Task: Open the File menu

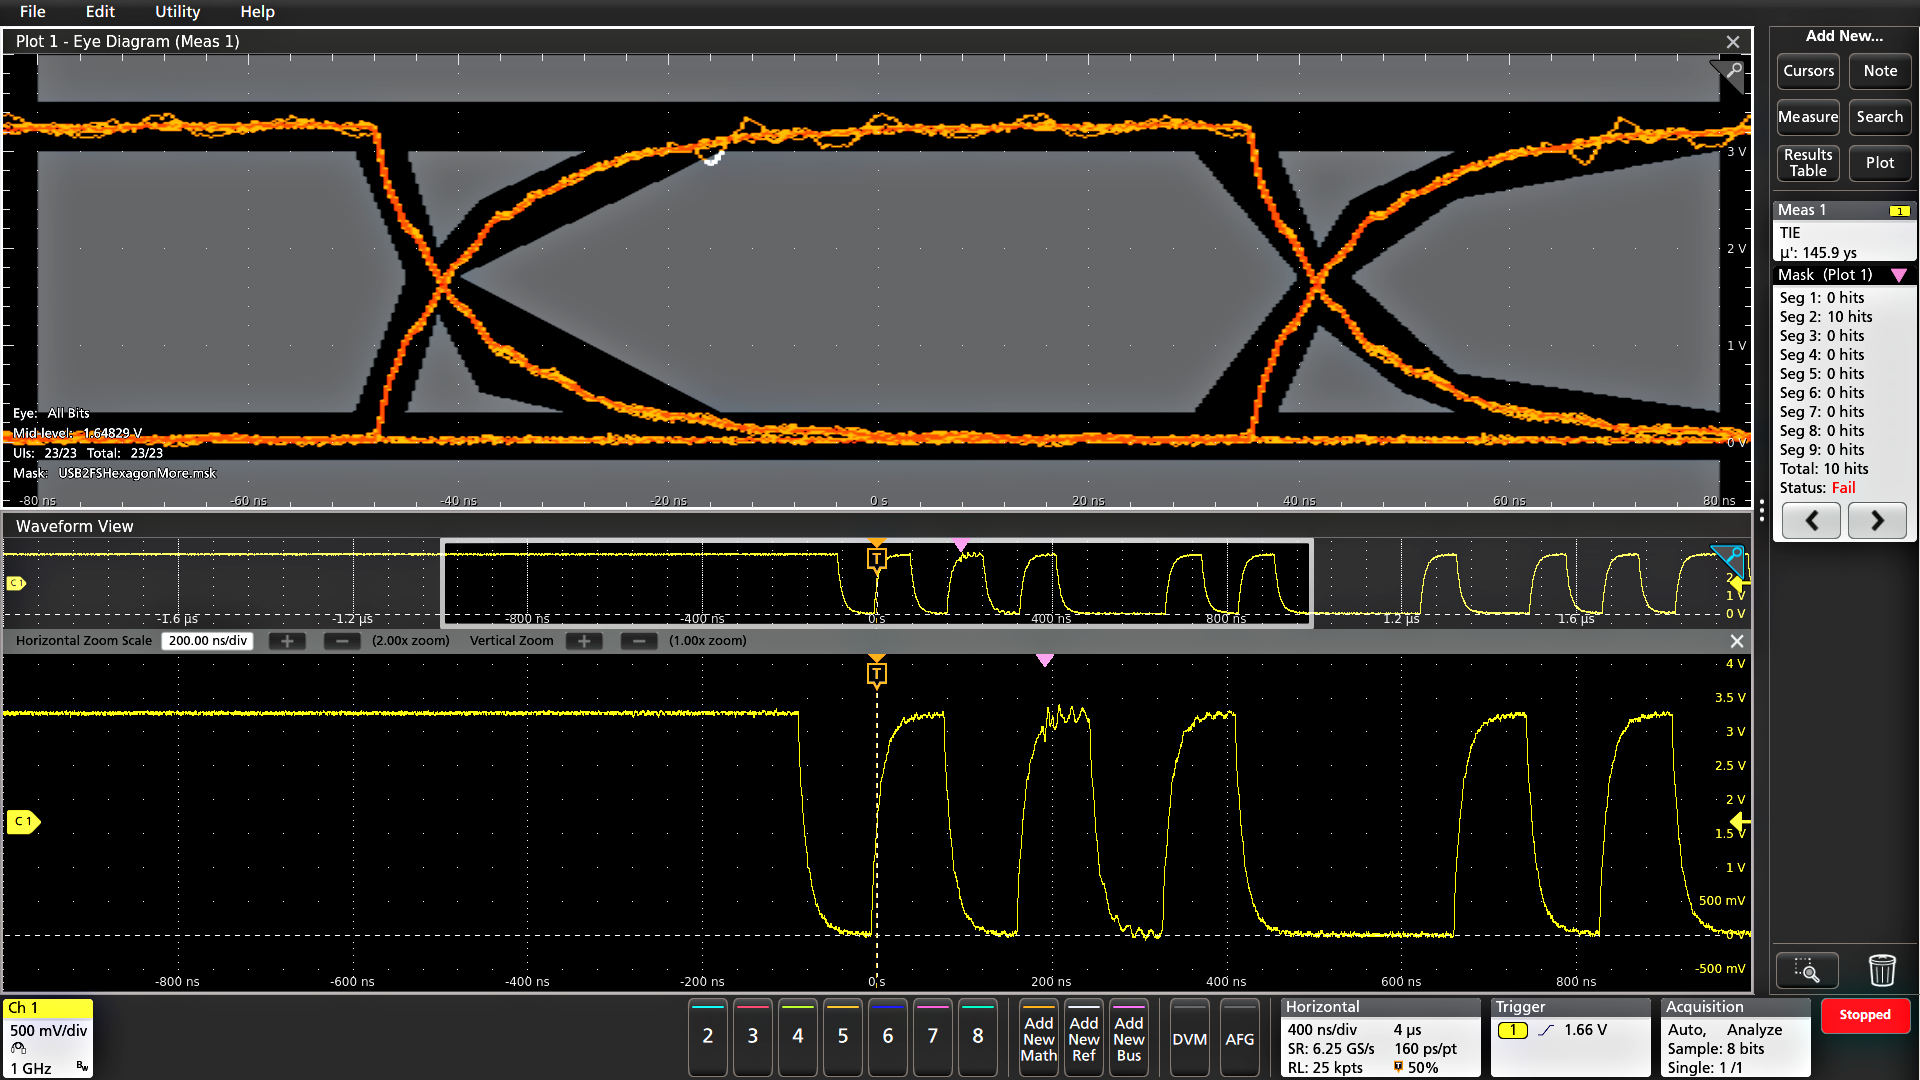Action: click(x=32, y=12)
